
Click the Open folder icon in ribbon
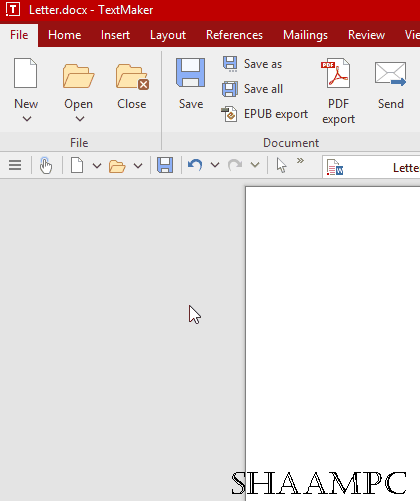pyautogui.click(x=78, y=76)
